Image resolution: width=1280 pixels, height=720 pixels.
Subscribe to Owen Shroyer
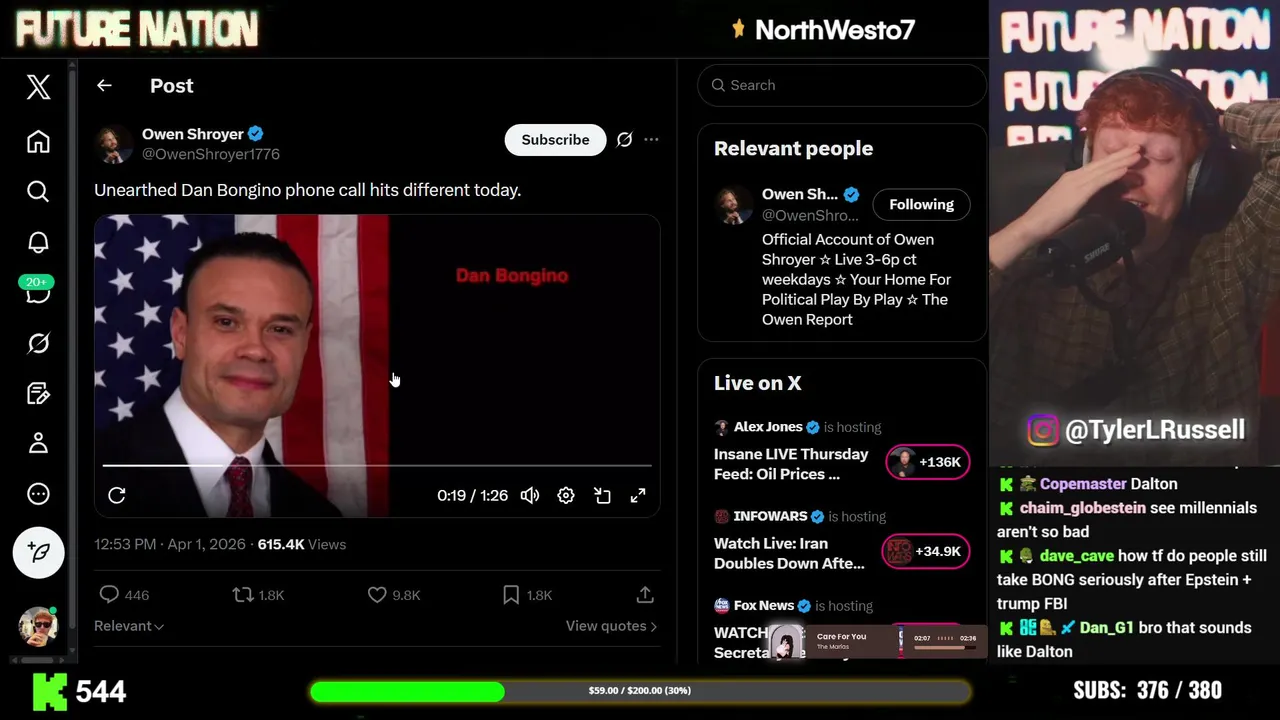[555, 140]
